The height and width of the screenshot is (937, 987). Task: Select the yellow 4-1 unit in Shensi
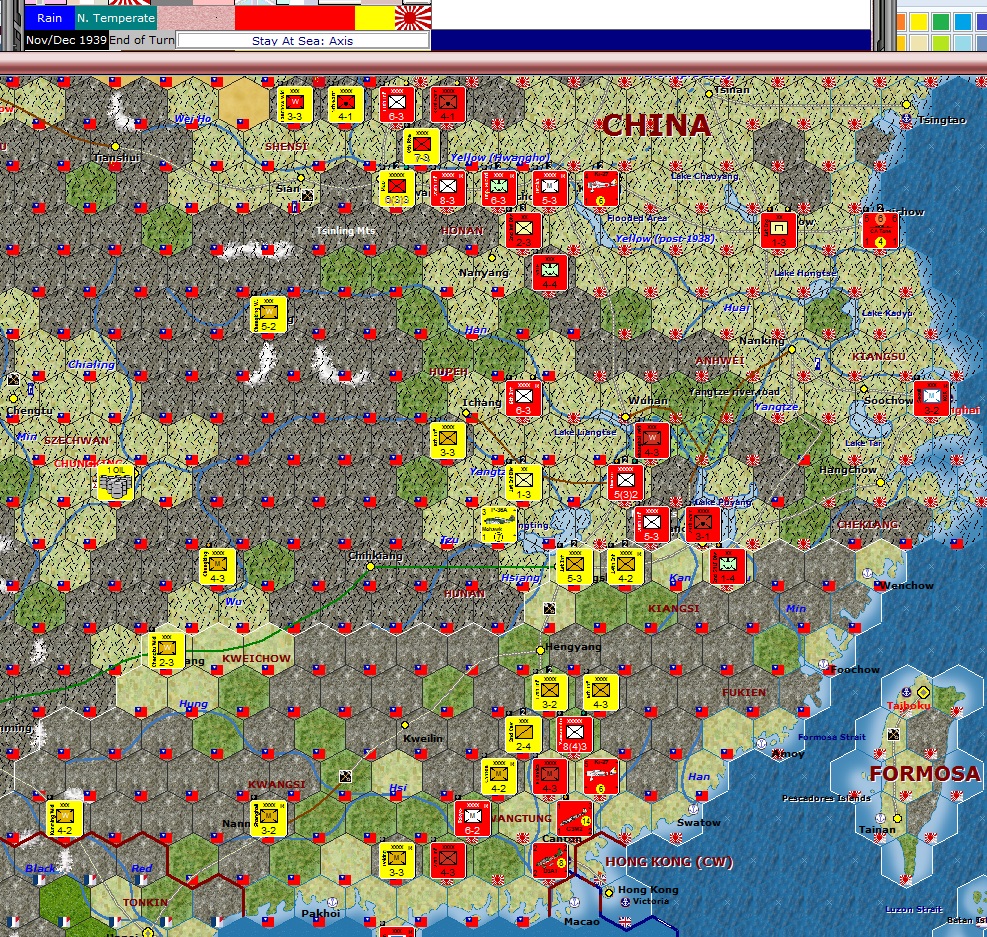pyautogui.click(x=345, y=104)
